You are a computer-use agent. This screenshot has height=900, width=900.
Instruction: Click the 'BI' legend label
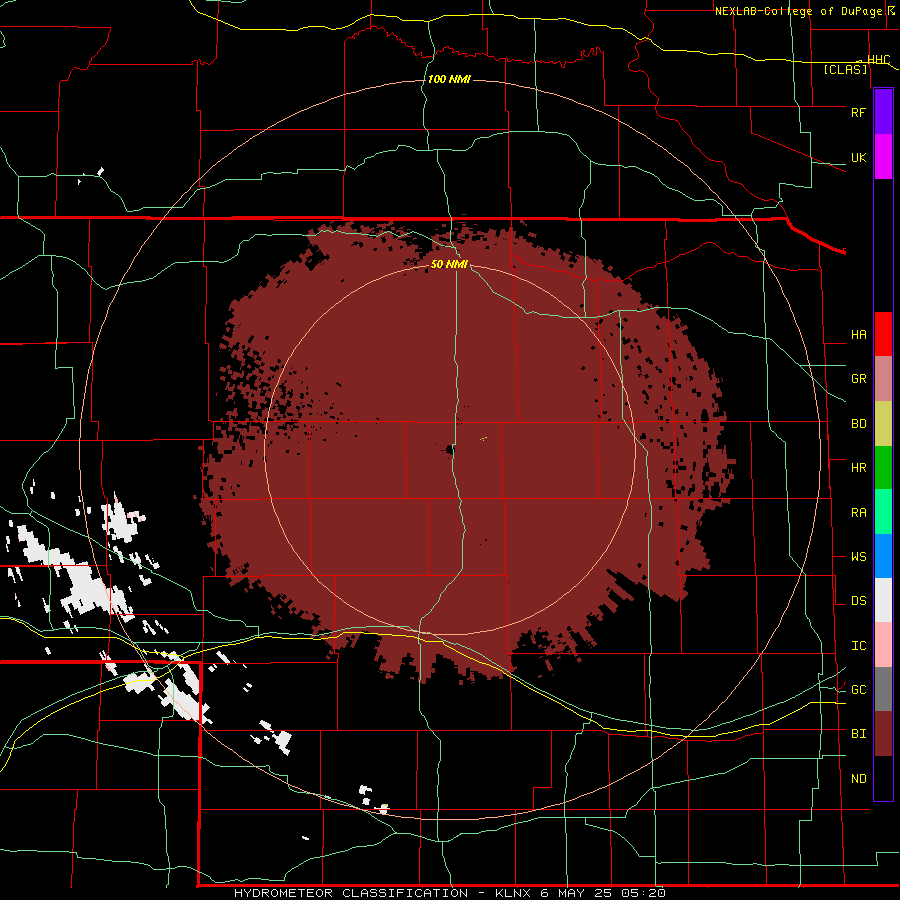click(x=858, y=734)
